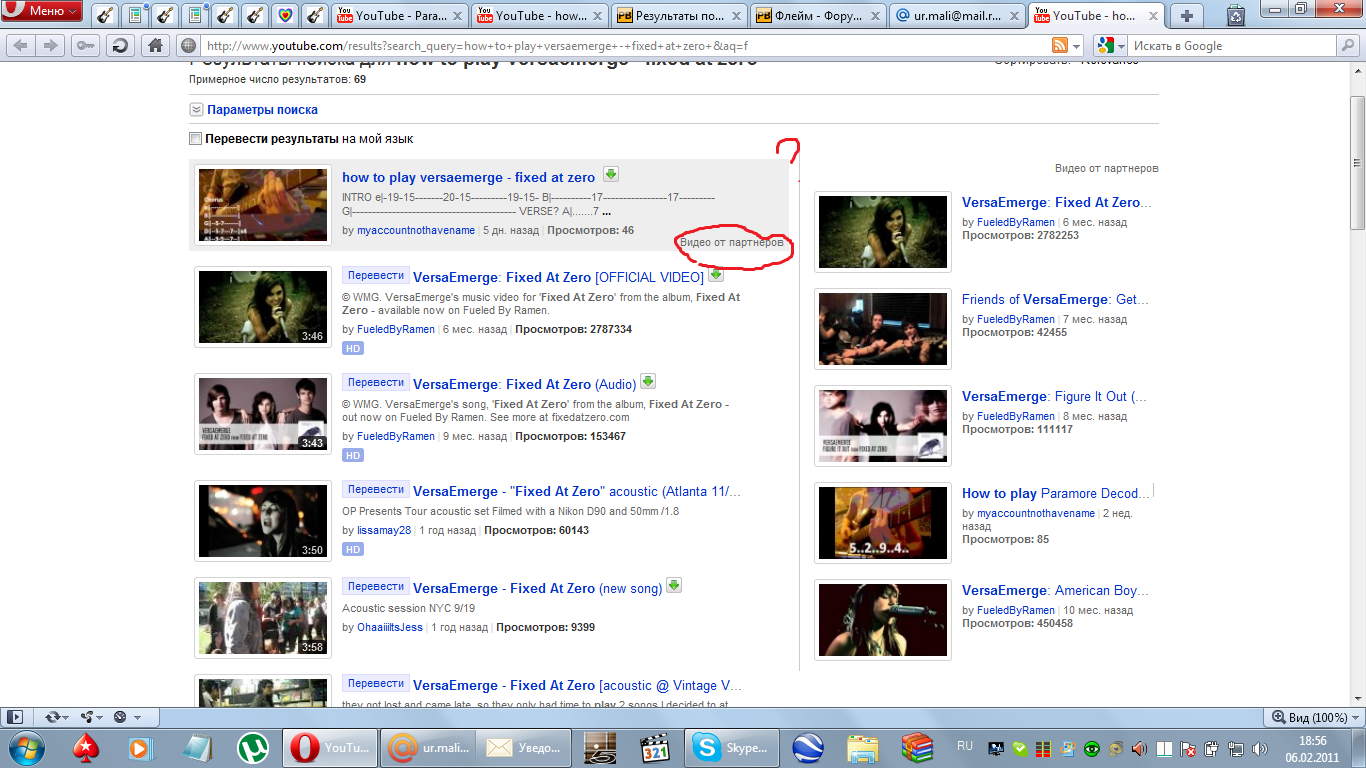
Task: Click 'Перевести' button beside '"Fixed At Zero" acoustic'
Action: [x=376, y=489]
